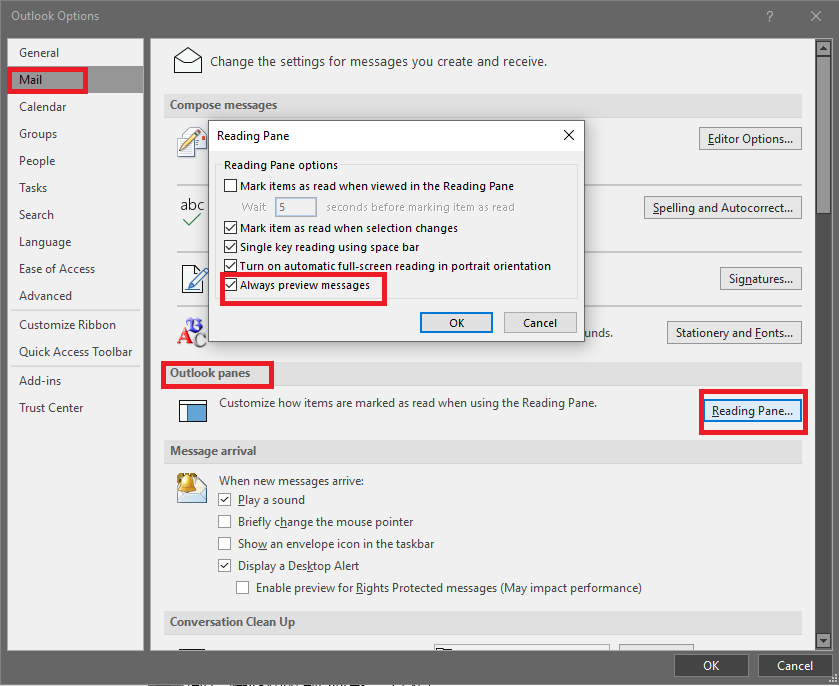This screenshot has width=839, height=686.
Task: Click the Wait seconds input field
Action: (x=296, y=207)
